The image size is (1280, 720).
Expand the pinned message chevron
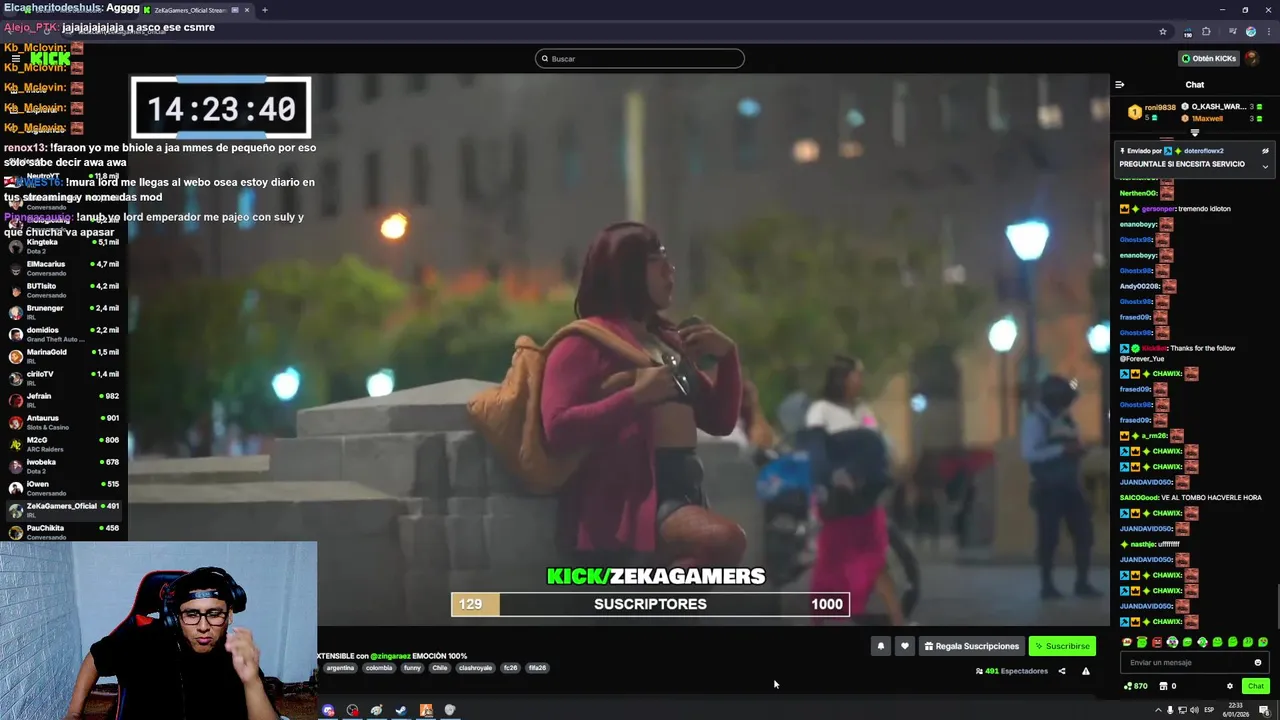pyautogui.click(x=1265, y=166)
